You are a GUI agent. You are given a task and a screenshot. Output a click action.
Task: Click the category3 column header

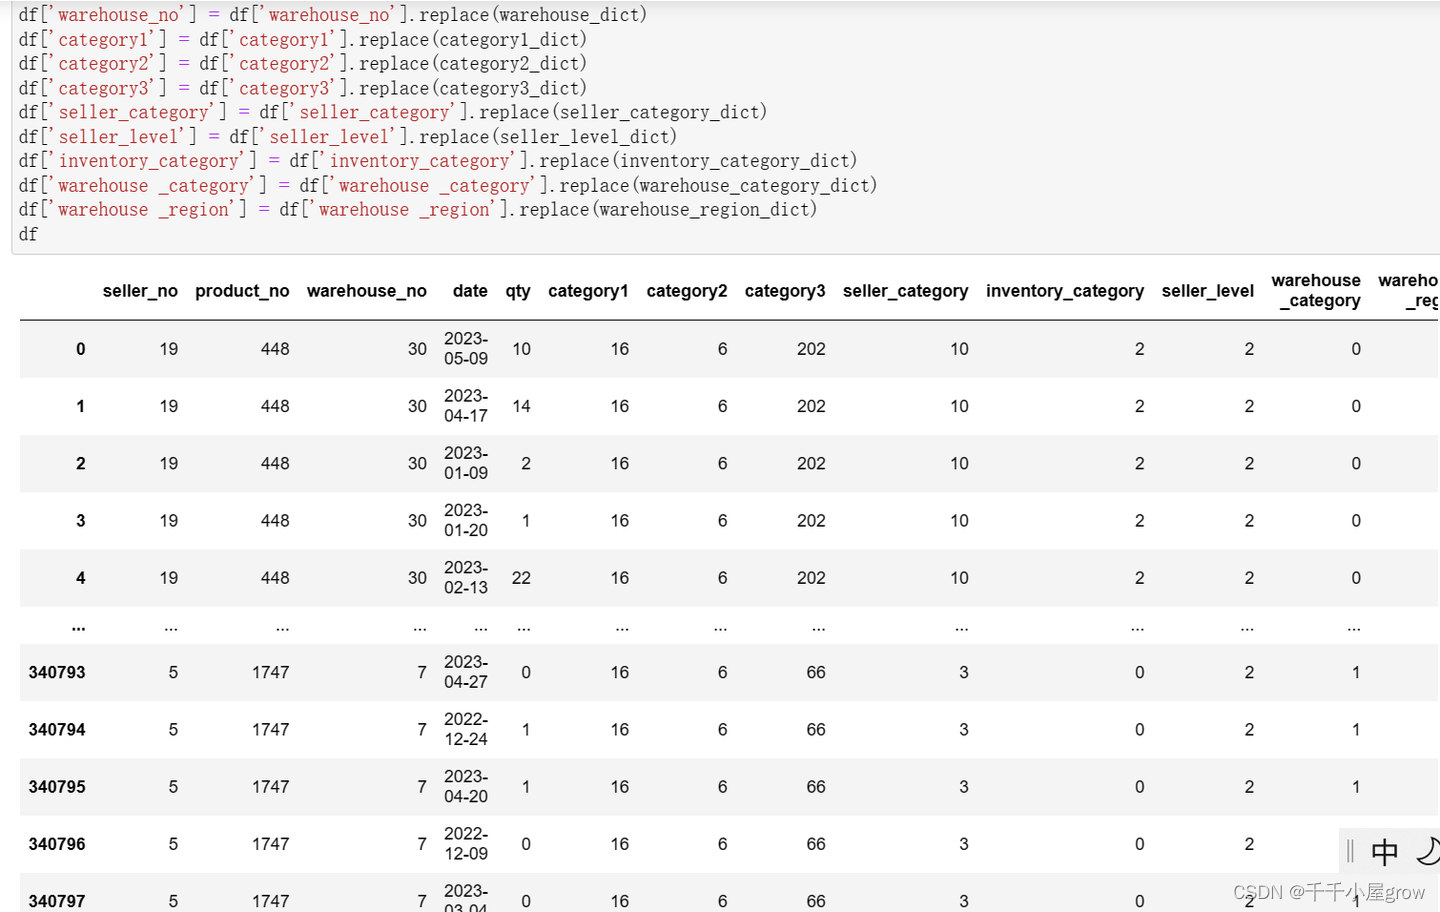(785, 291)
